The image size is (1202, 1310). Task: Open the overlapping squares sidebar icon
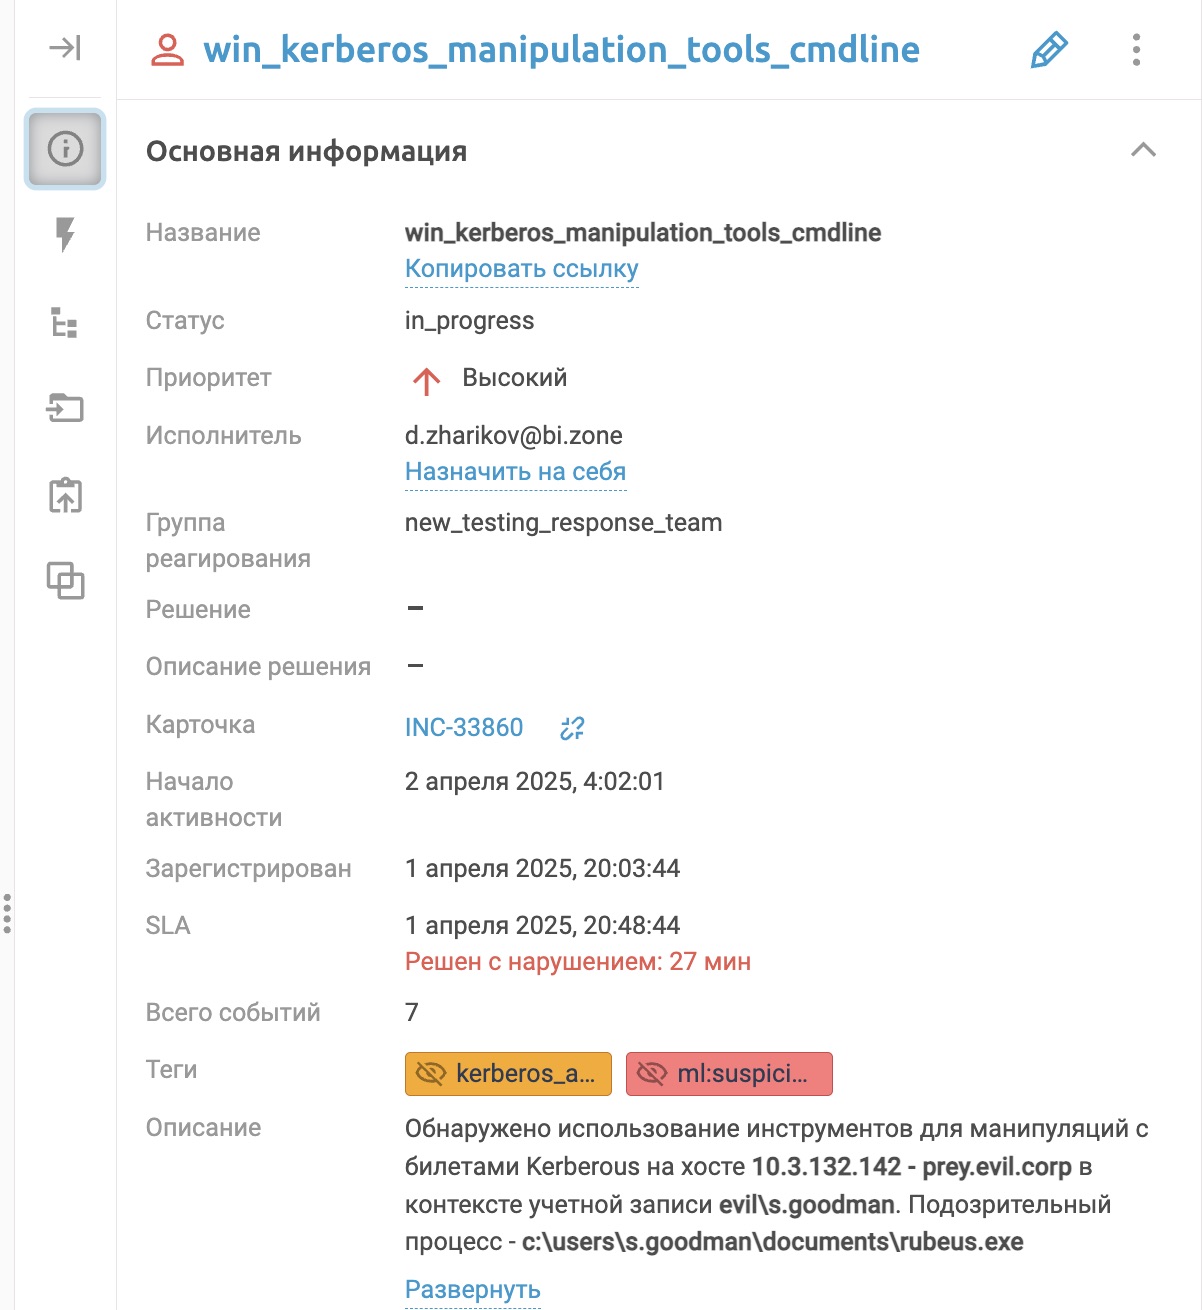click(65, 581)
